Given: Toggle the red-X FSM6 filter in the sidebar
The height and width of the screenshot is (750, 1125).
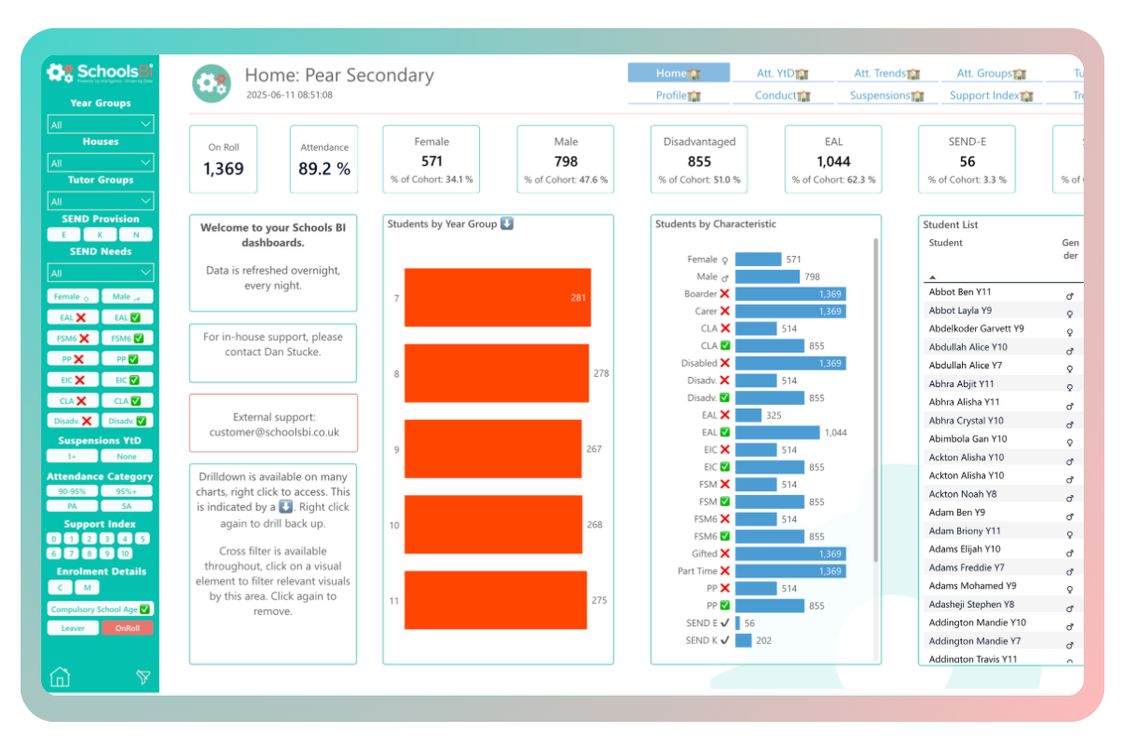Looking at the screenshot, I should [x=71, y=338].
